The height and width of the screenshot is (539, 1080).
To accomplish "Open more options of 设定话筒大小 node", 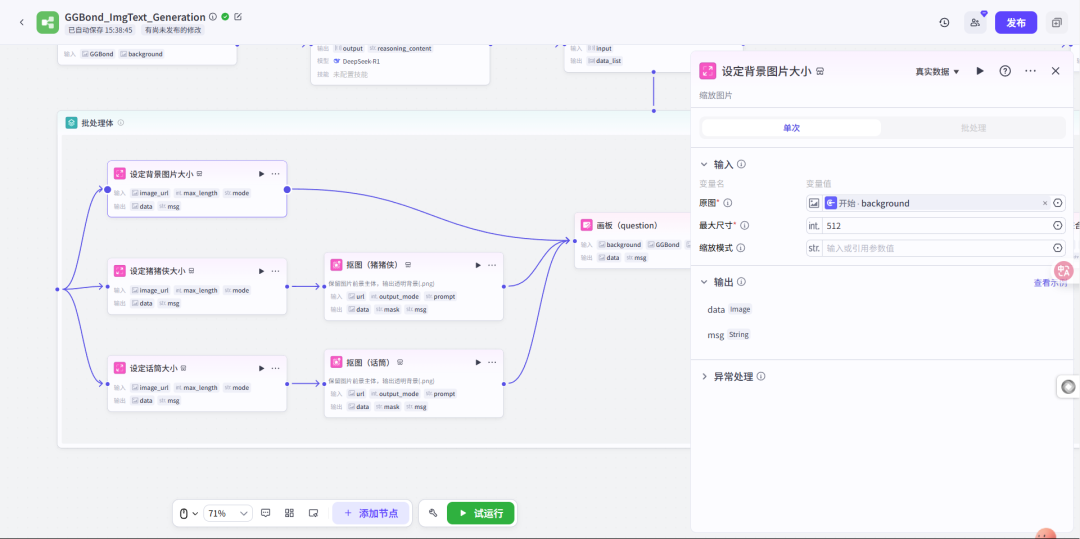I will coord(276,368).
